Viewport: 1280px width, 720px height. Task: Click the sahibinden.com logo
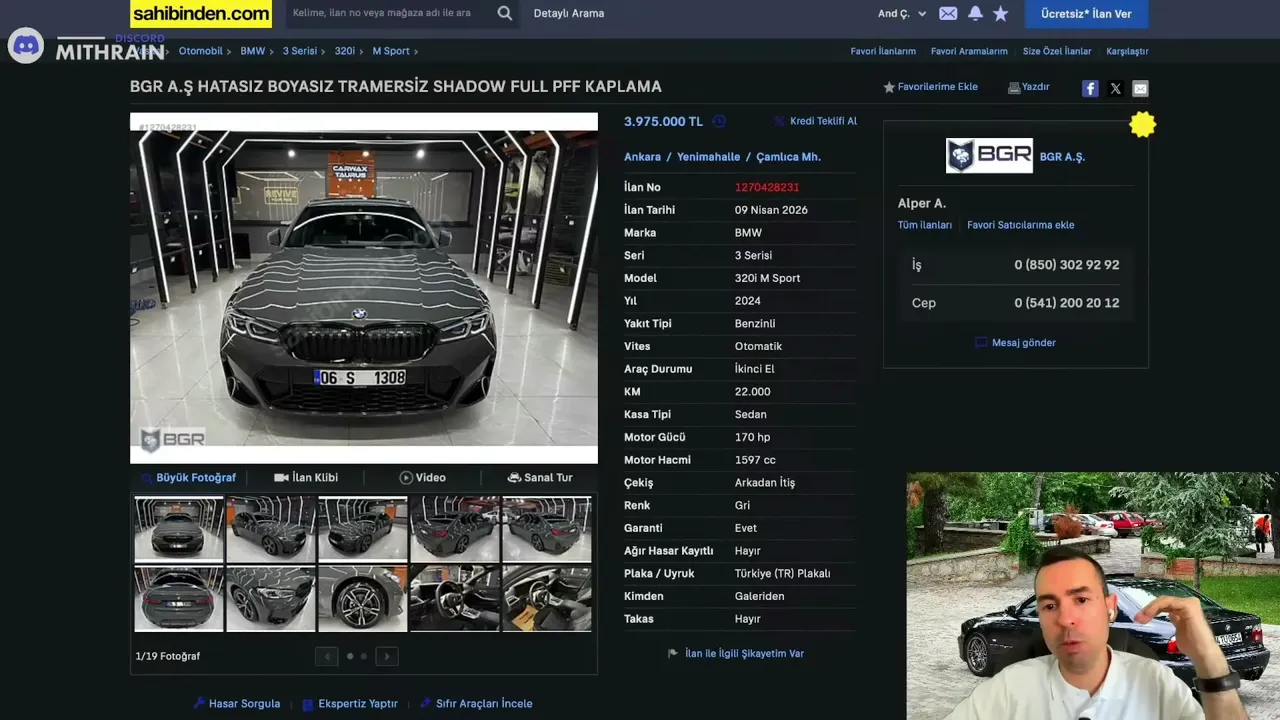coord(201,13)
